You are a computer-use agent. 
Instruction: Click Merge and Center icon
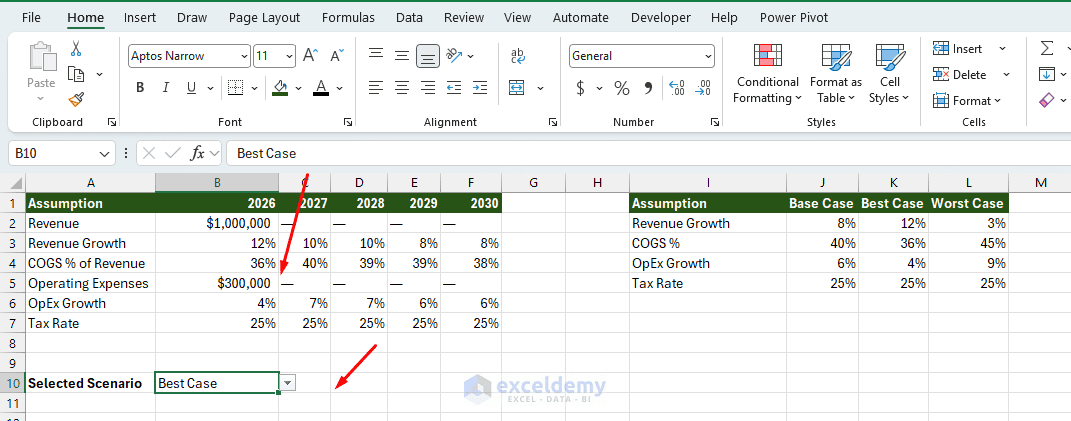click(x=517, y=87)
